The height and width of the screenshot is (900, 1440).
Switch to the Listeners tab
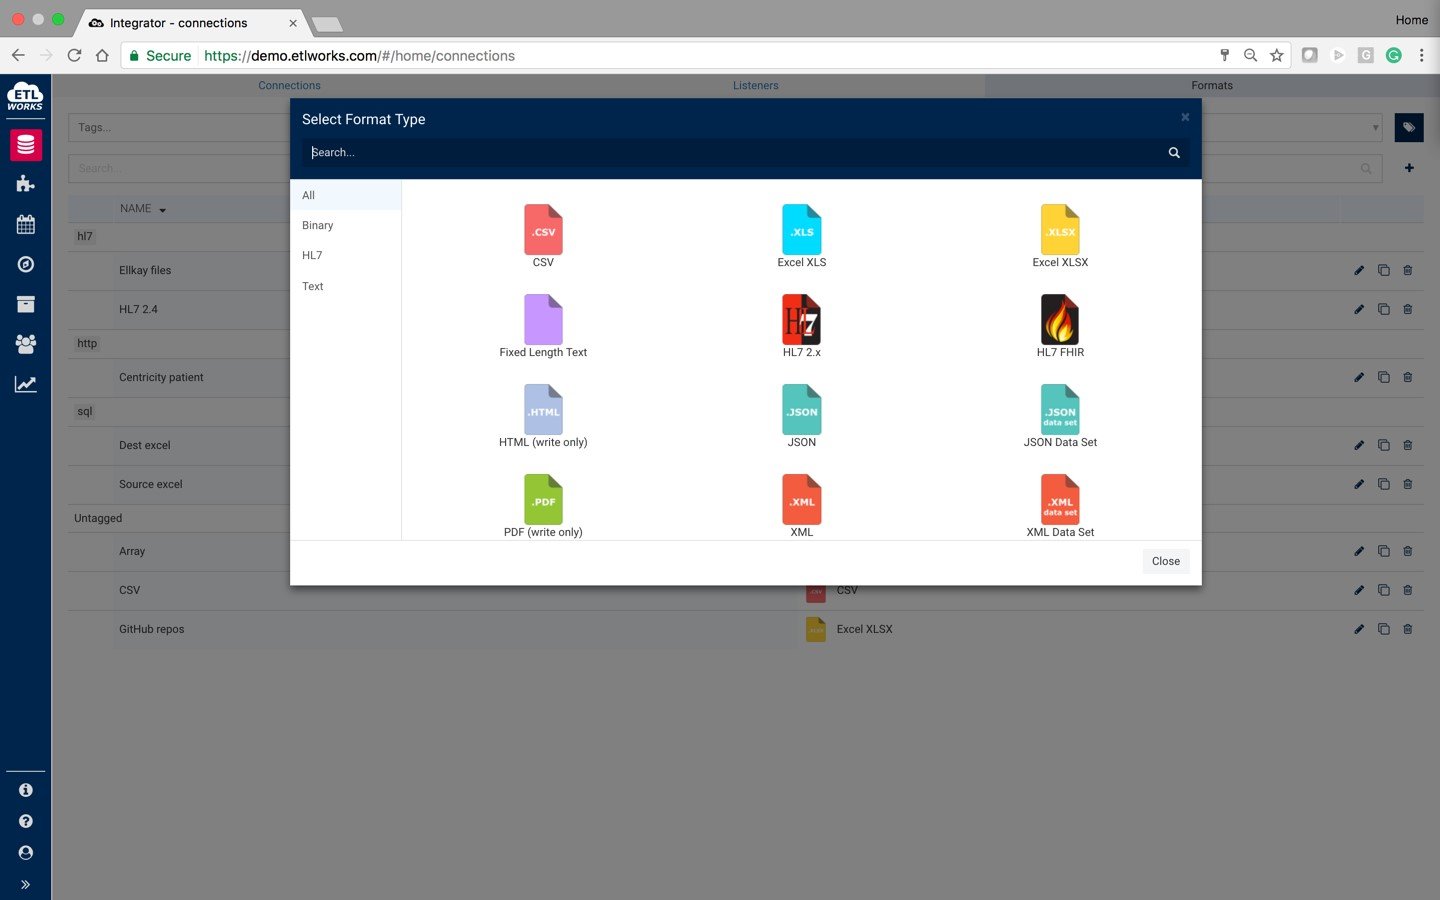(x=755, y=85)
